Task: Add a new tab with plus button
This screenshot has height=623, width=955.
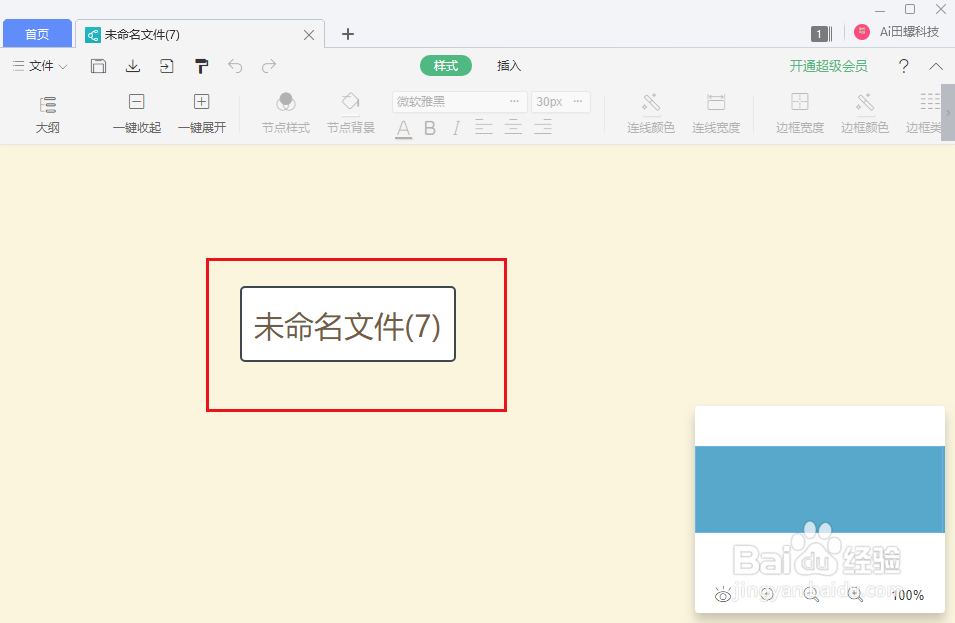Action: 348,34
